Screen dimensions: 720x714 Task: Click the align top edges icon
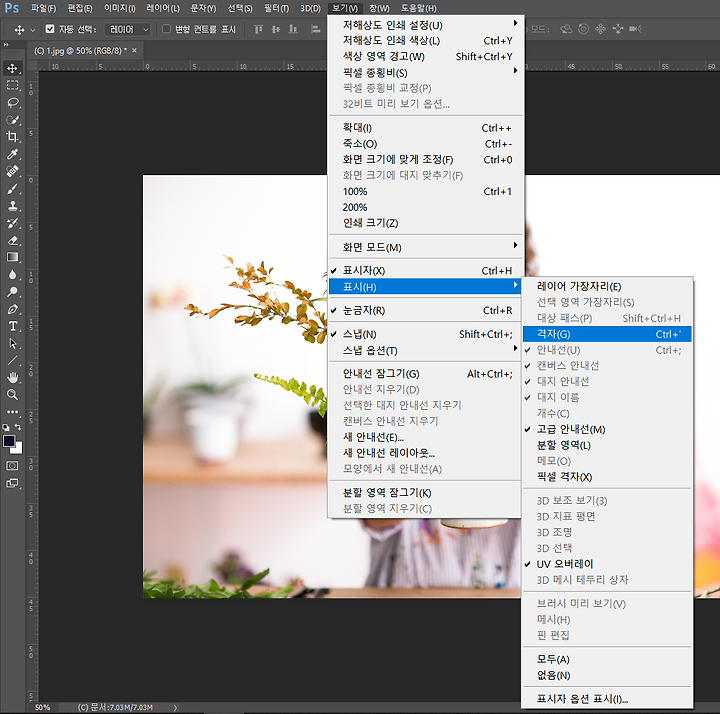point(259,29)
